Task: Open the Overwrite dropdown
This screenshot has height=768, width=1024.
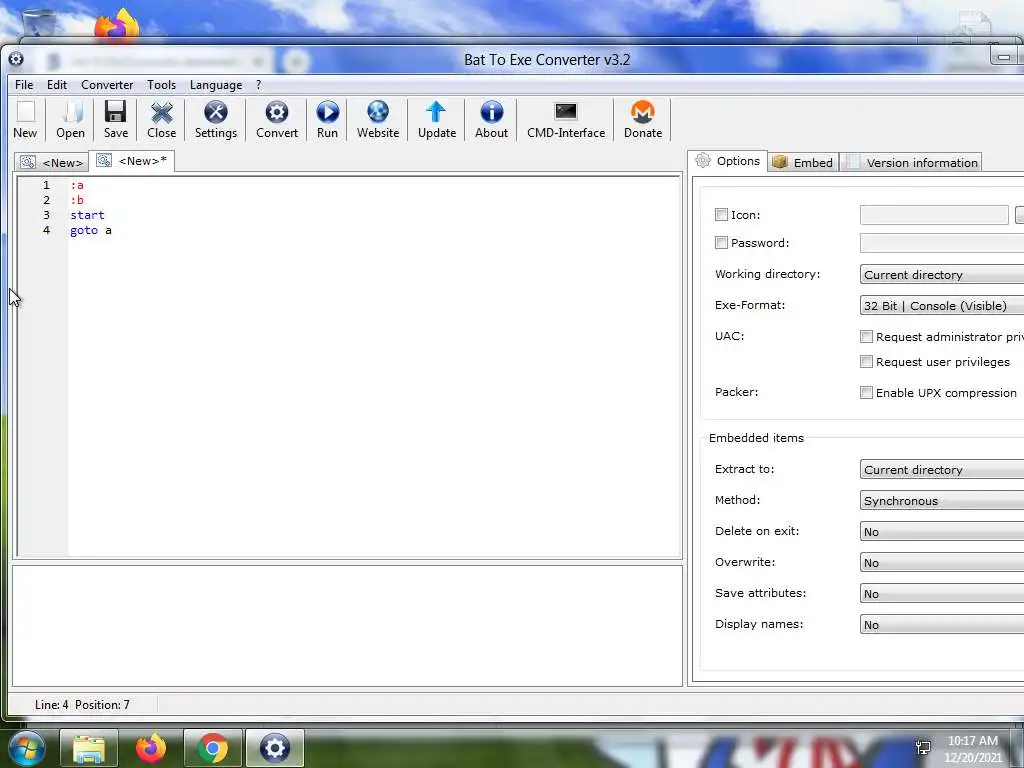Action: pyautogui.click(x=942, y=562)
